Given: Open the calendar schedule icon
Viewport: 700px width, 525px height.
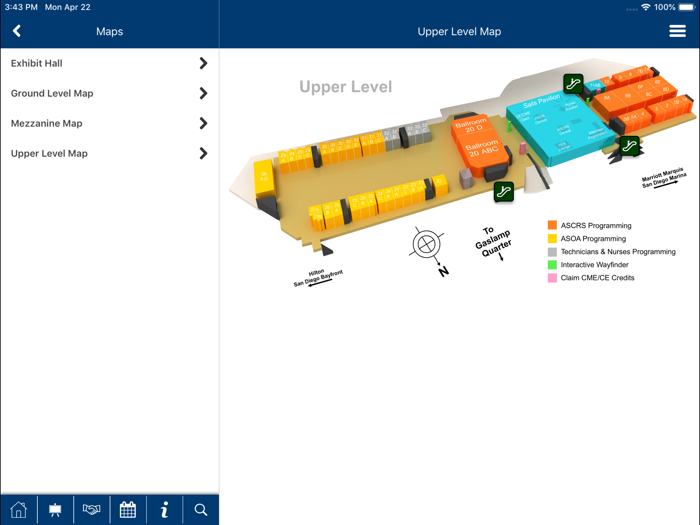Looking at the screenshot, I should point(128,510).
